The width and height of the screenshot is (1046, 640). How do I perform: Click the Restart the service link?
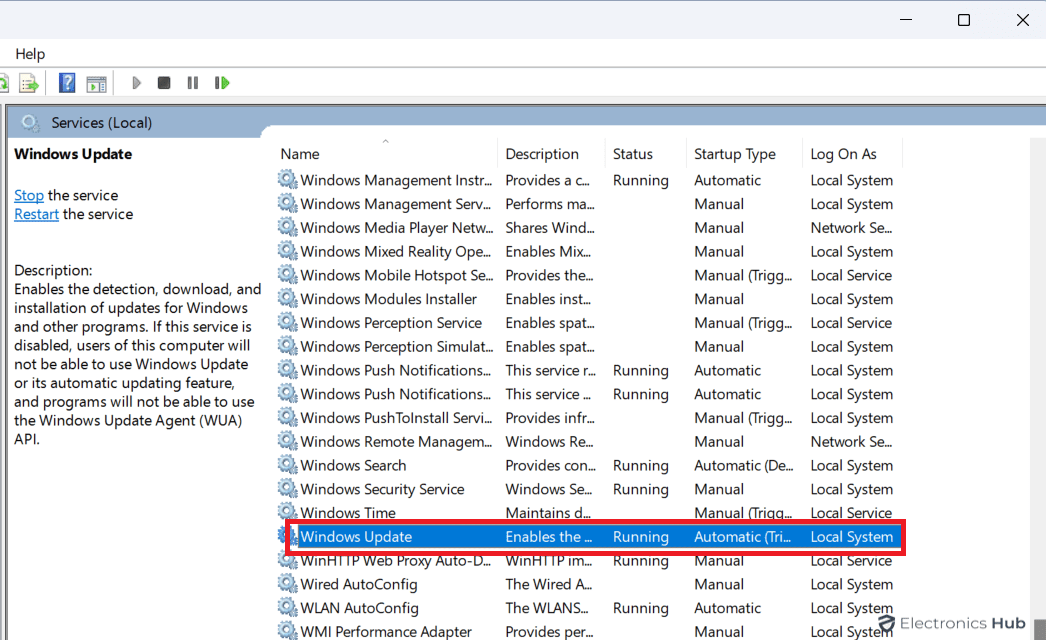(36, 214)
